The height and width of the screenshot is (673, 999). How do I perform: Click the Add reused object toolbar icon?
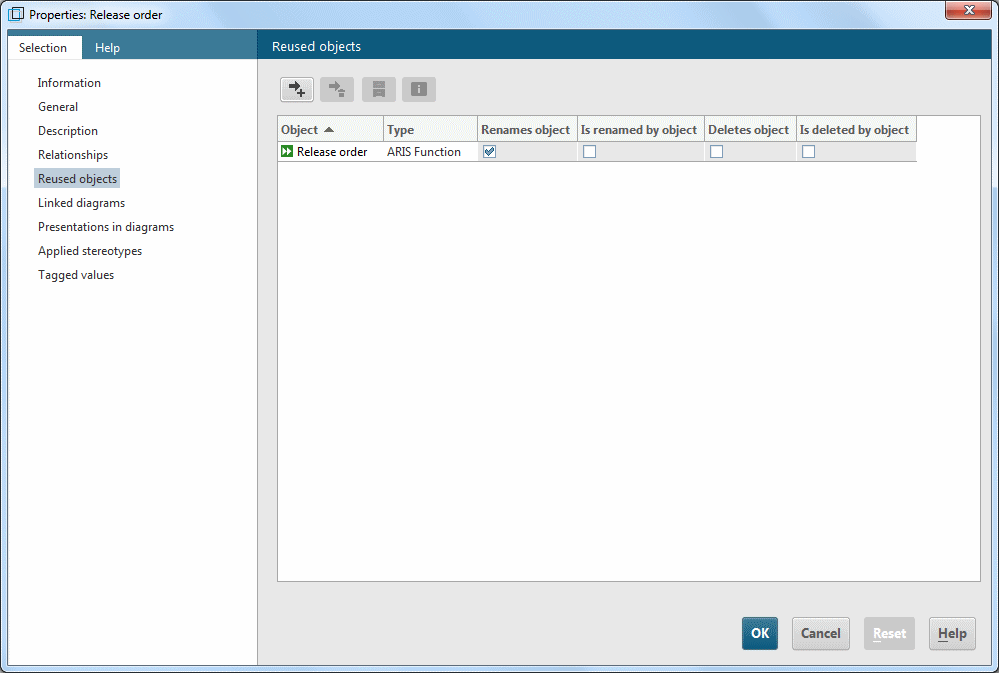click(x=297, y=89)
